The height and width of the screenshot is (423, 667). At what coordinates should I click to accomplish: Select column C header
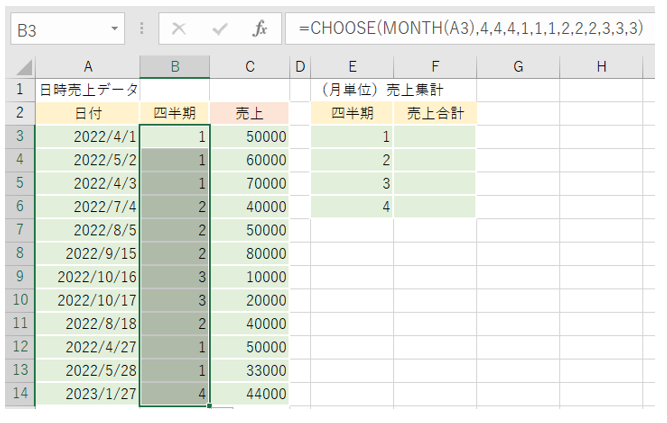pyautogui.click(x=249, y=67)
